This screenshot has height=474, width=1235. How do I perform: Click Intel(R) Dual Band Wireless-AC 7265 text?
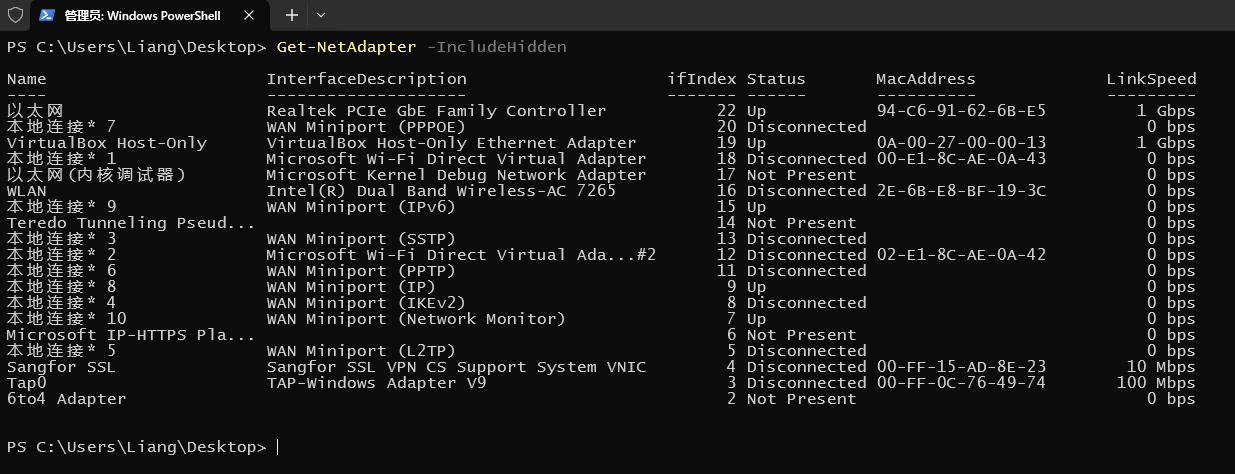pos(441,191)
